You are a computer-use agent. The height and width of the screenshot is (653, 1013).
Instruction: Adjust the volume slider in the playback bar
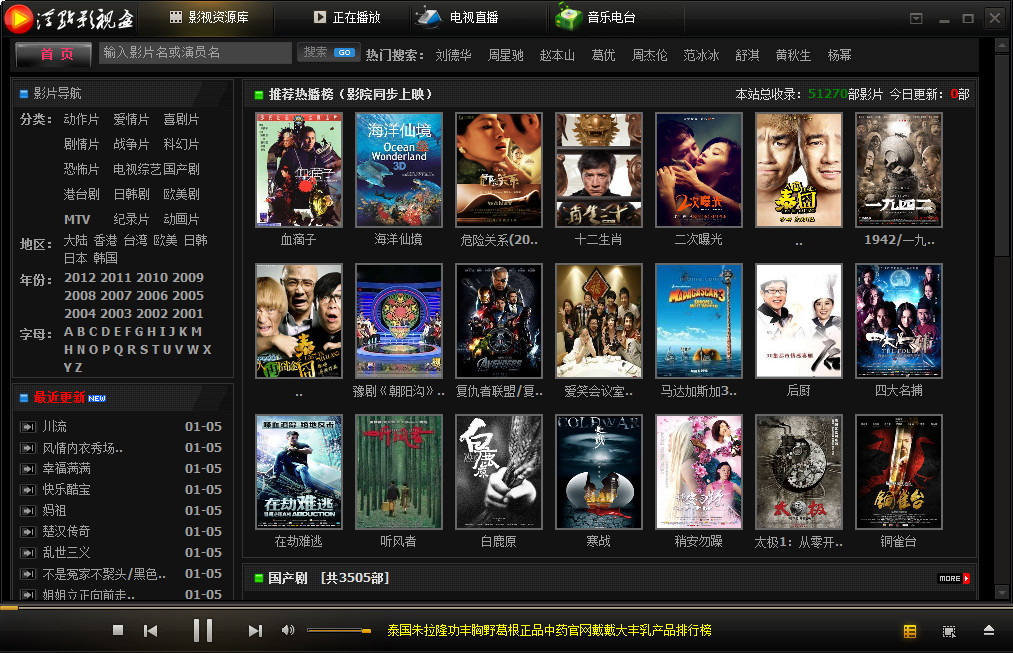(339, 630)
